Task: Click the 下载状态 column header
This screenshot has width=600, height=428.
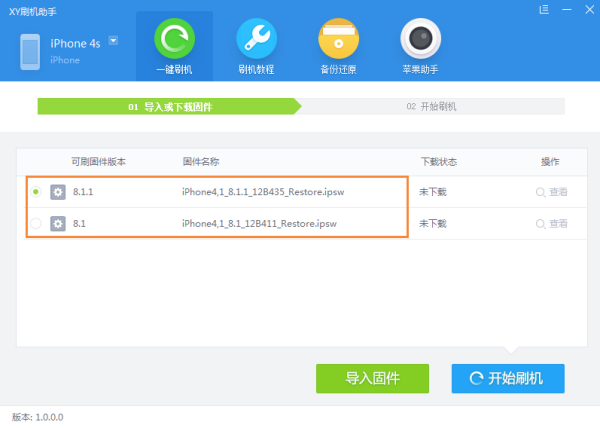Action: (x=439, y=162)
